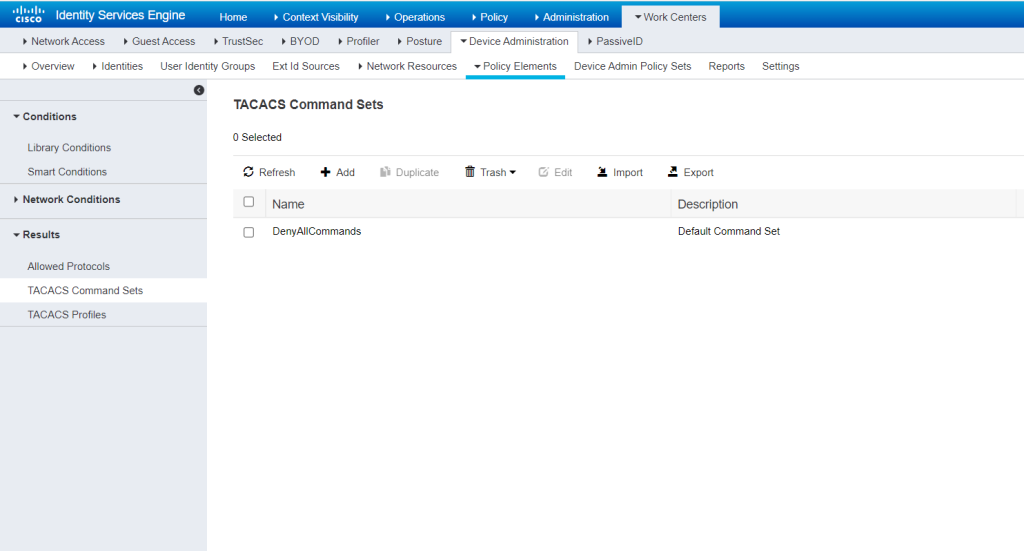Viewport: 1024px width, 551px height.
Task: Expand the Network Conditions section
Action: click(67, 199)
